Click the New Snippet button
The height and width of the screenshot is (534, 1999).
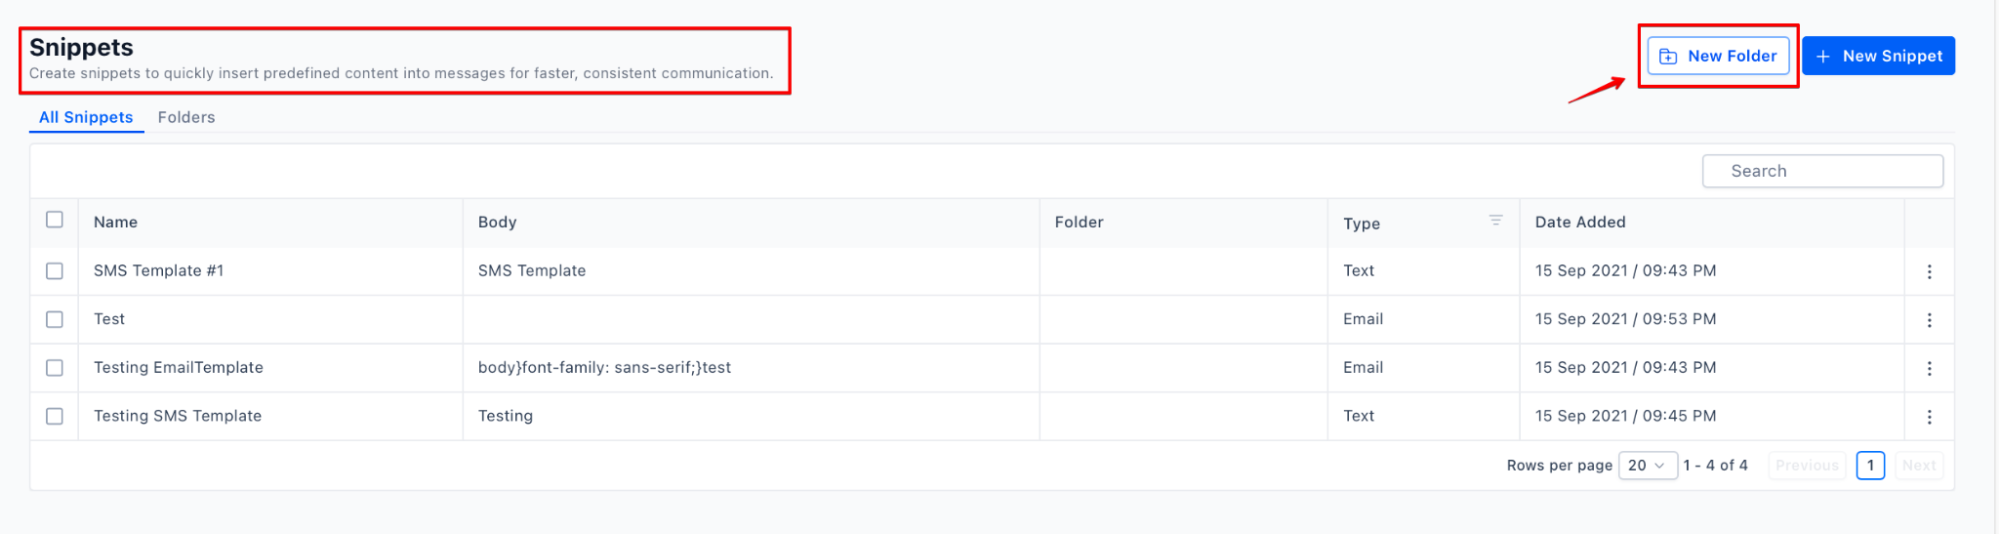tap(1878, 56)
